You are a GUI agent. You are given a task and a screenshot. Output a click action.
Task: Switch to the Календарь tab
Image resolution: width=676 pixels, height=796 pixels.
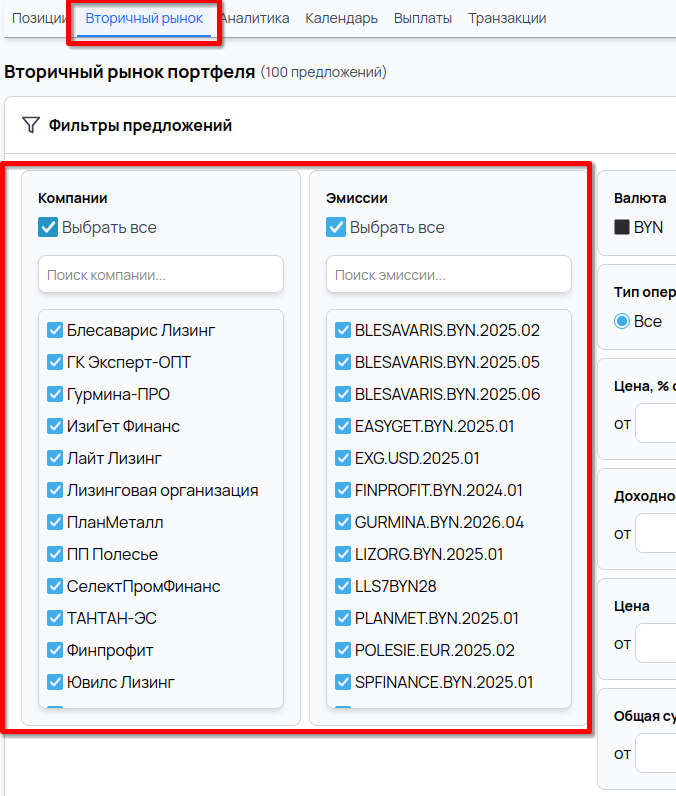click(x=341, y=18)
